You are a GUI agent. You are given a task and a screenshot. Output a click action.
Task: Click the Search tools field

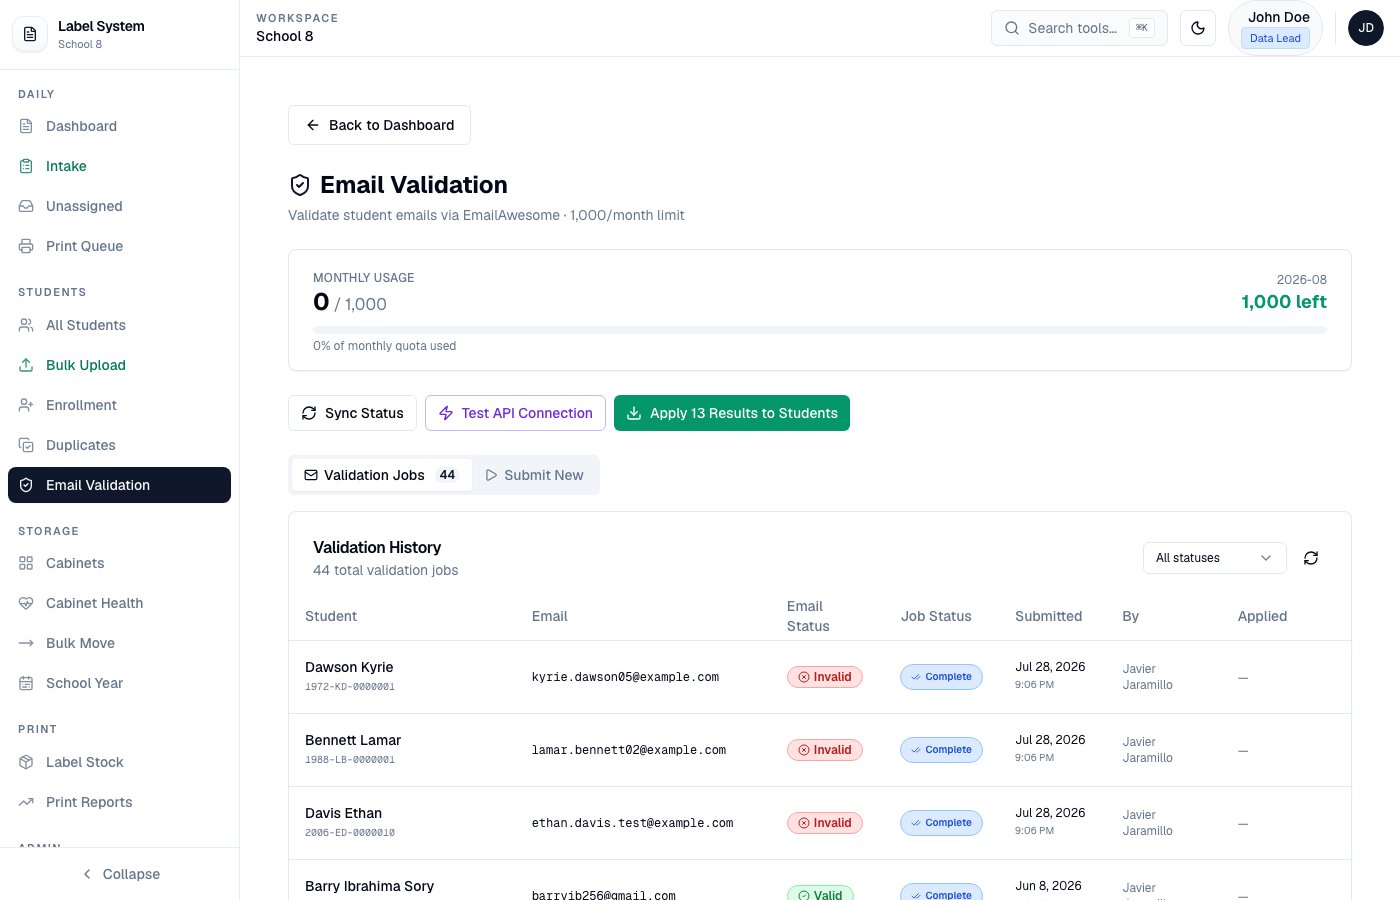[x=1079, y=28]
